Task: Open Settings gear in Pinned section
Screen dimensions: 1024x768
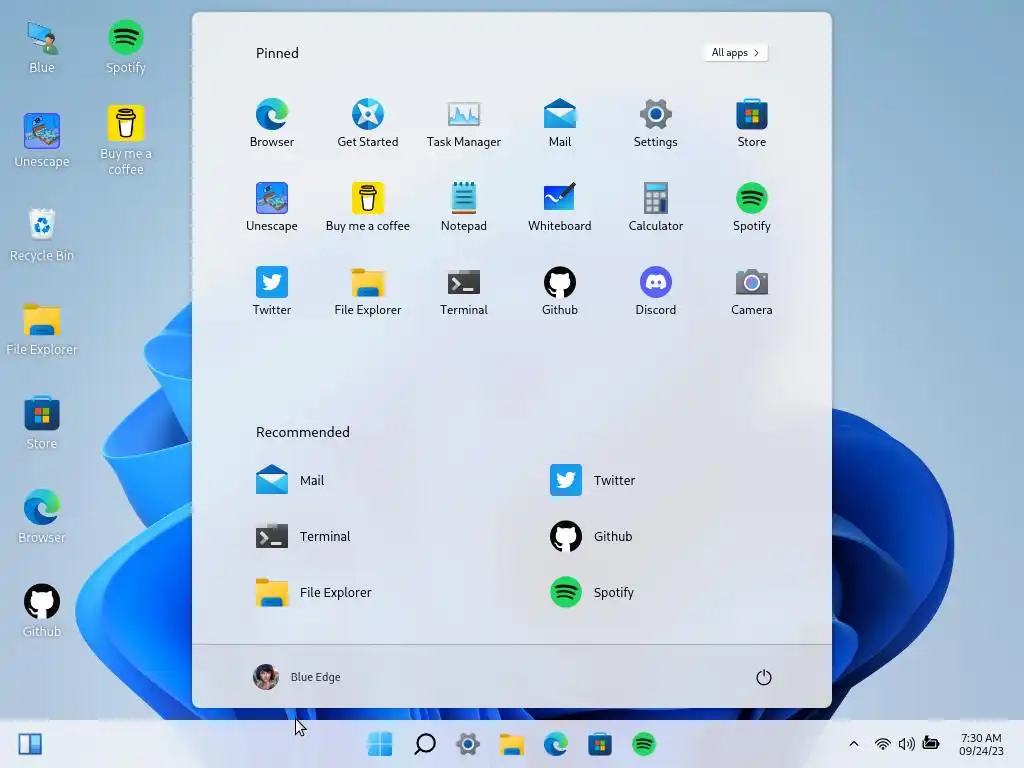Action: (656, 123)
